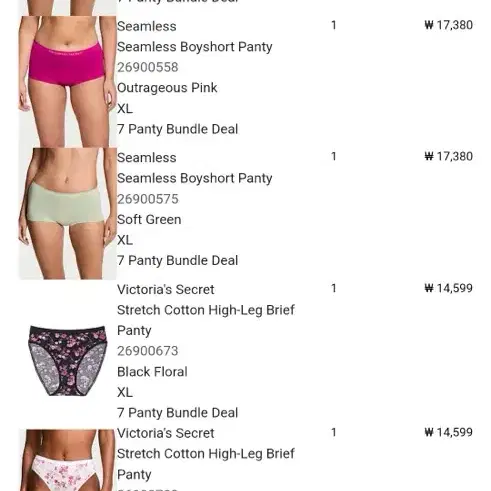The width and height of the screenshot is (491, 491).
Task: Click the Outrageous Pink color label
Action: pos(167,88)
